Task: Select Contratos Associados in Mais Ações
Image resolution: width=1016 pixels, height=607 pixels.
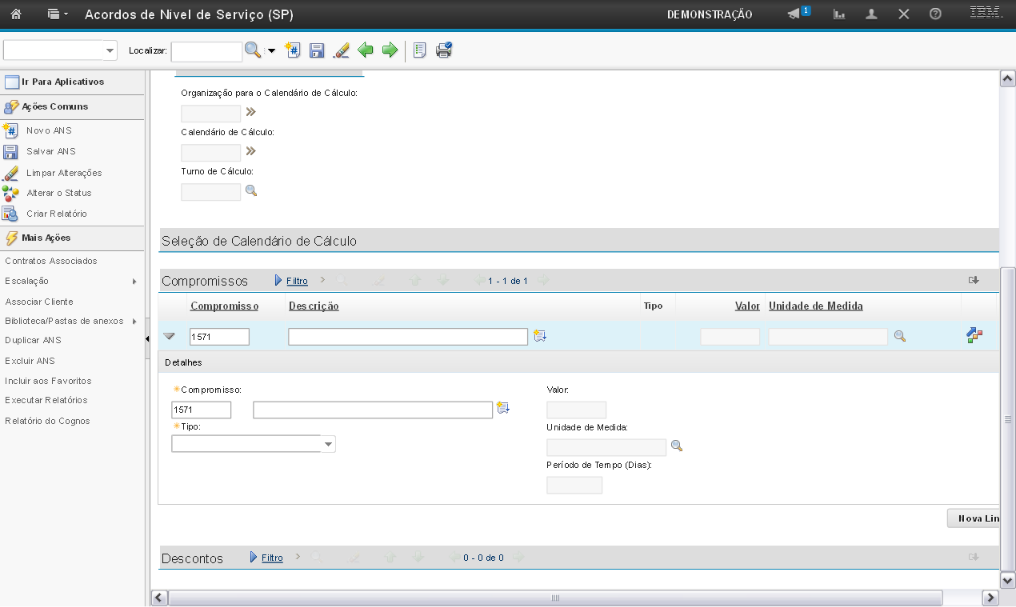Action: [51, 261]
